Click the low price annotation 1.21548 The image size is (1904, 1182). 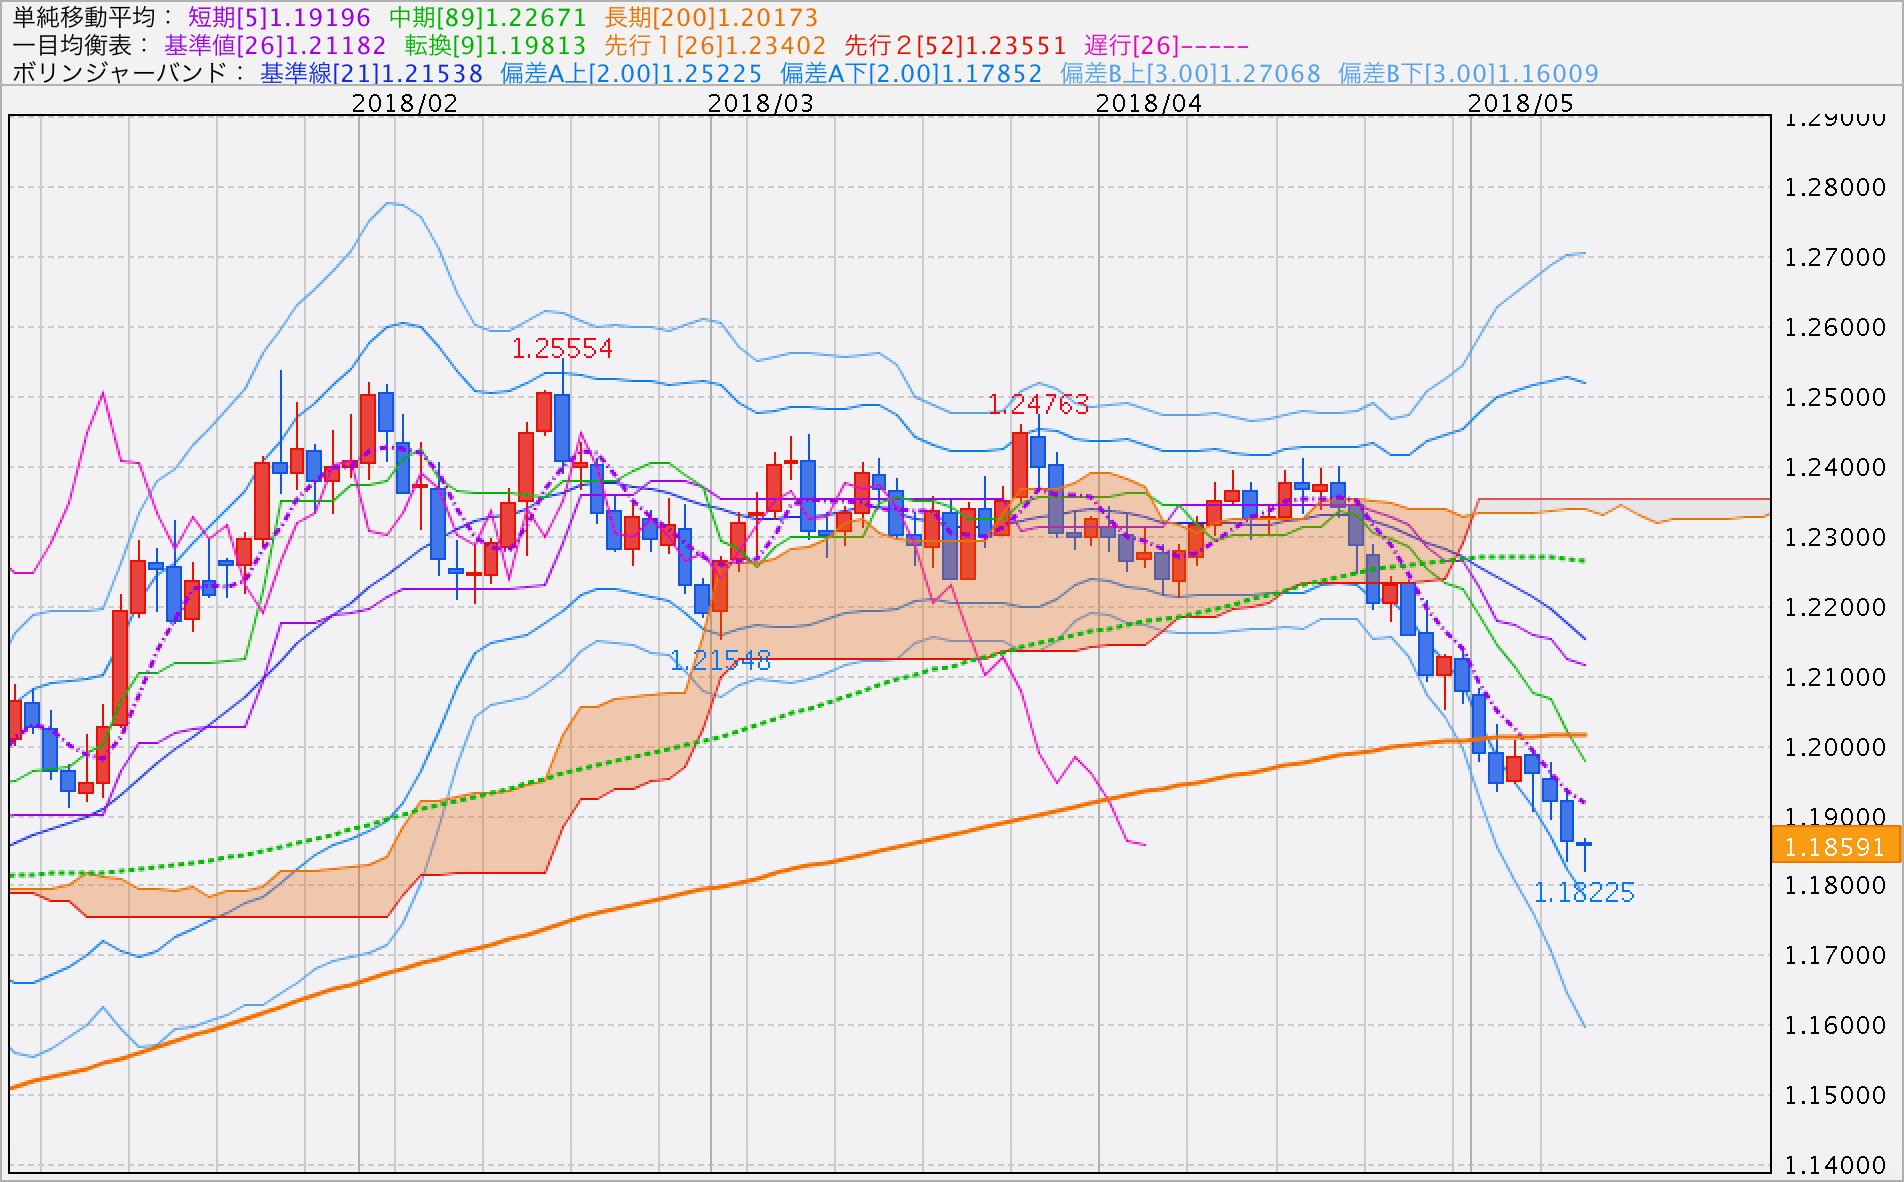pyautogui.click(x=720, y=660)
